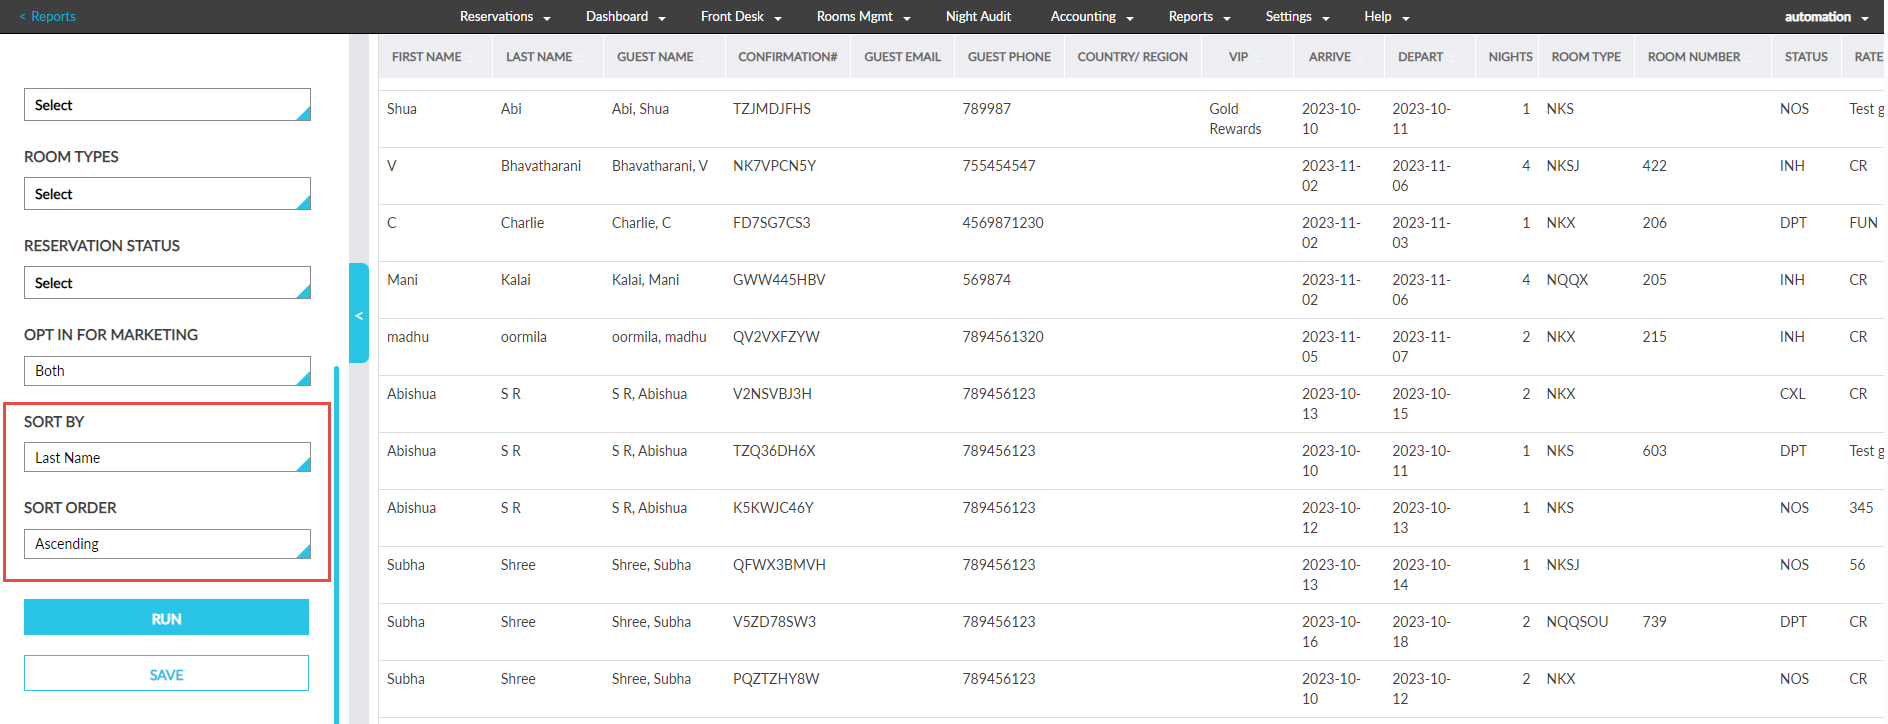Click CONFIRMATION# column header
The width and height of the screenshot is (1888, 724).
coord(787,57)
